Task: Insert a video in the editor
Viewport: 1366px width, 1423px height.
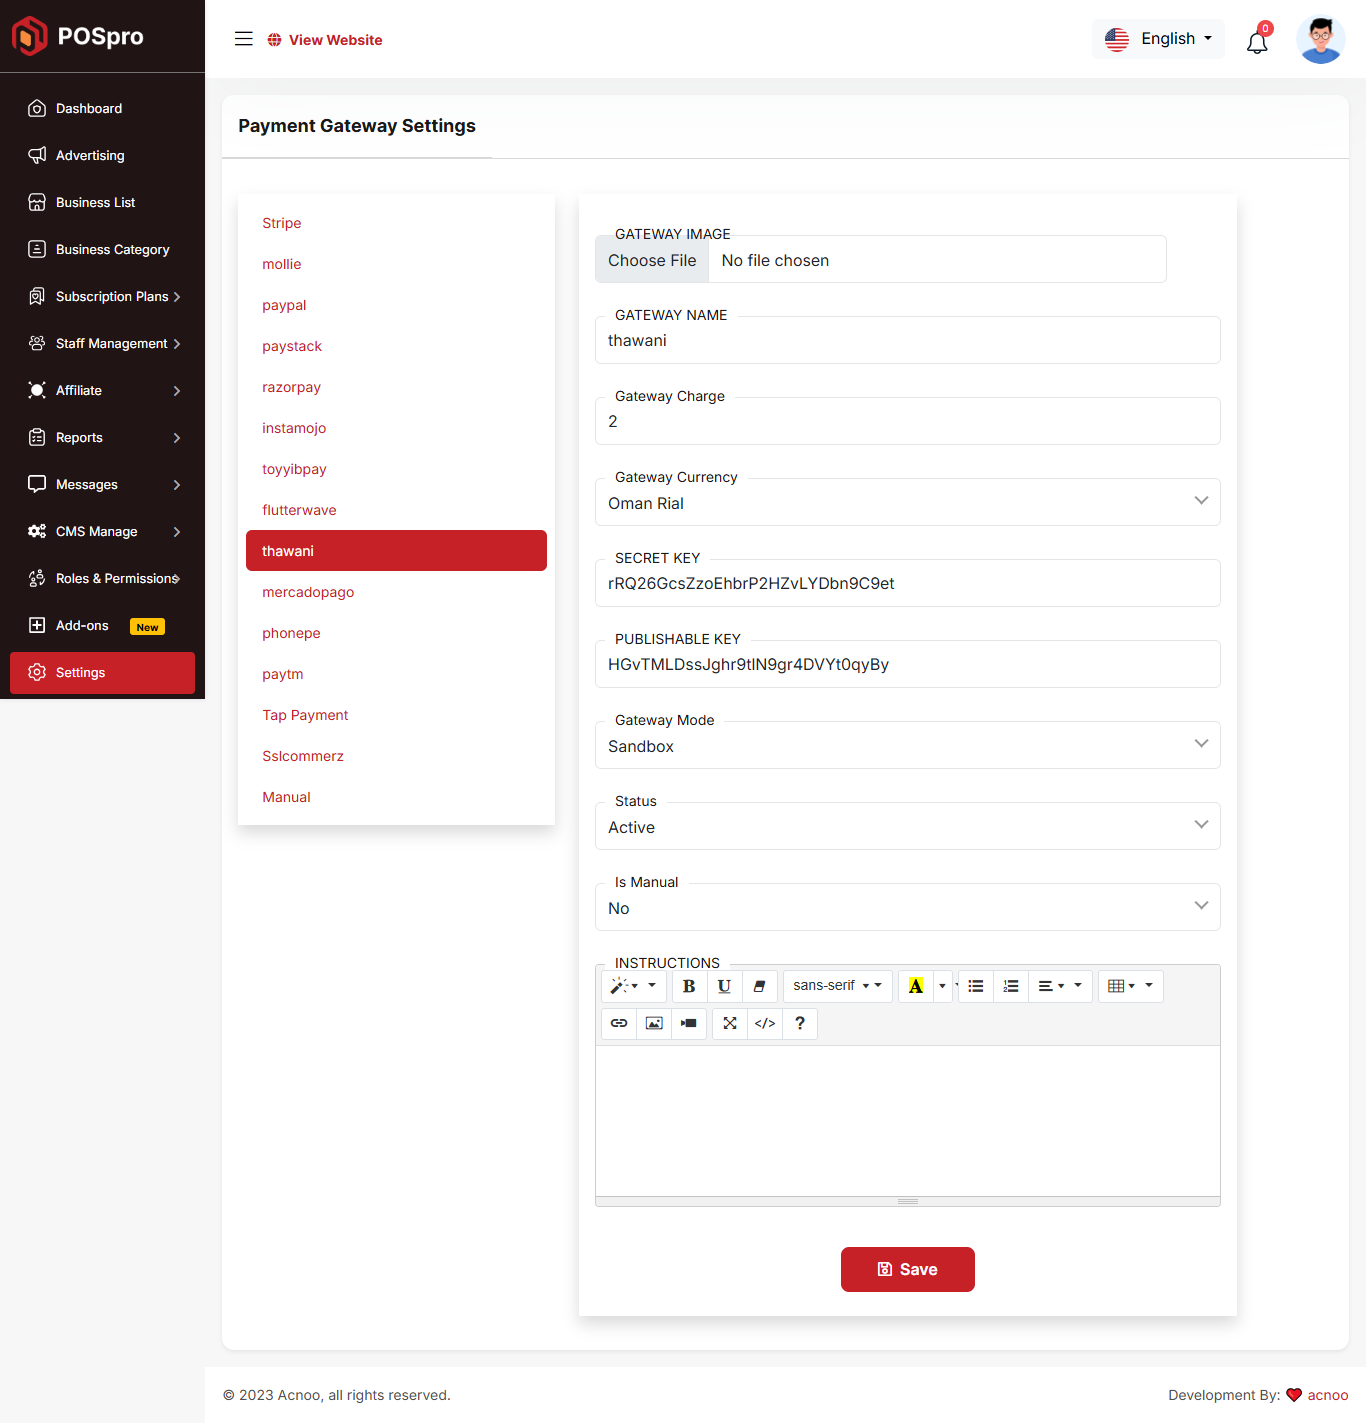Action: pyautogui.click(x=689, y=1023)
